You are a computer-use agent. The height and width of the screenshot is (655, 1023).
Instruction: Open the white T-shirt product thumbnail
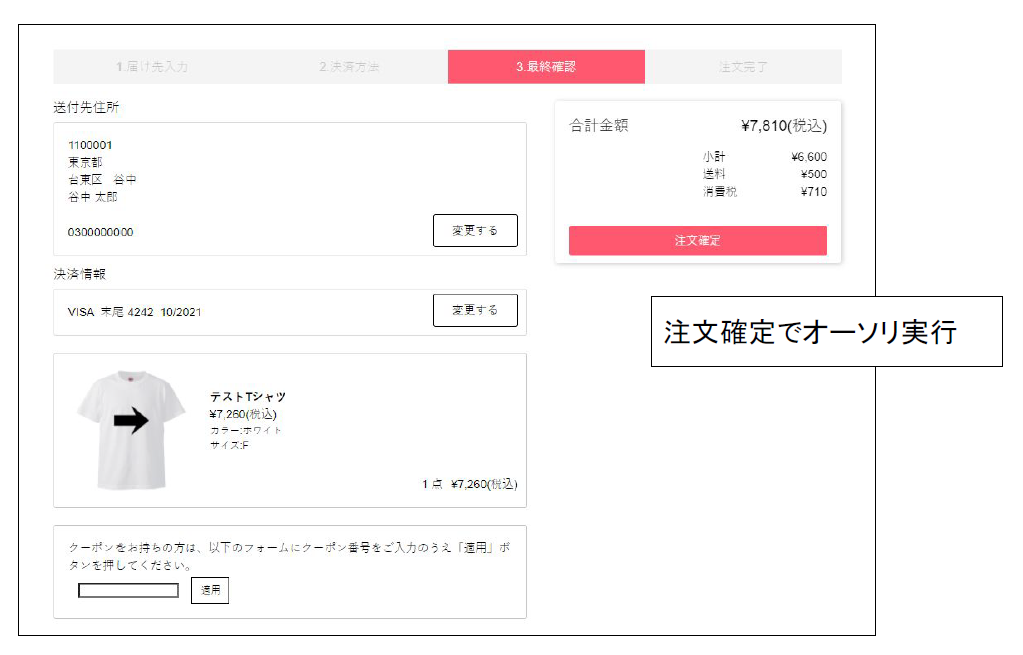[131, 430]
